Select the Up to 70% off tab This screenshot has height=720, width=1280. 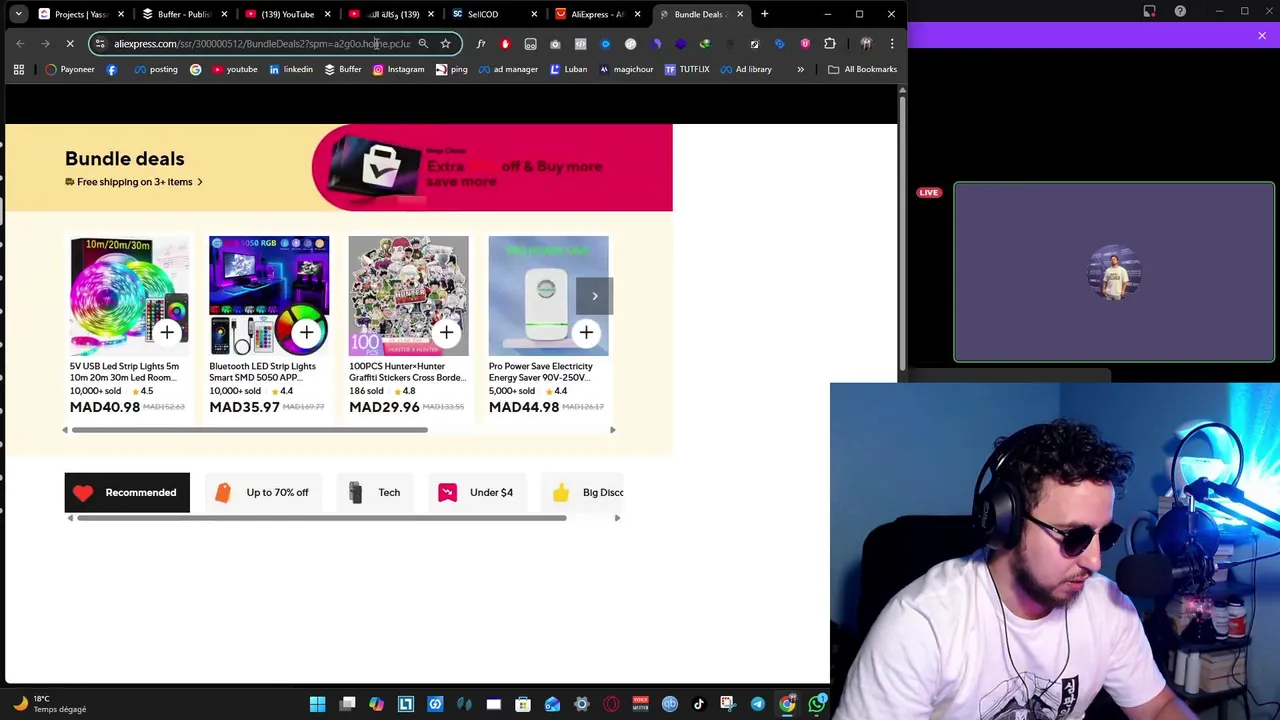click(263, 492)
